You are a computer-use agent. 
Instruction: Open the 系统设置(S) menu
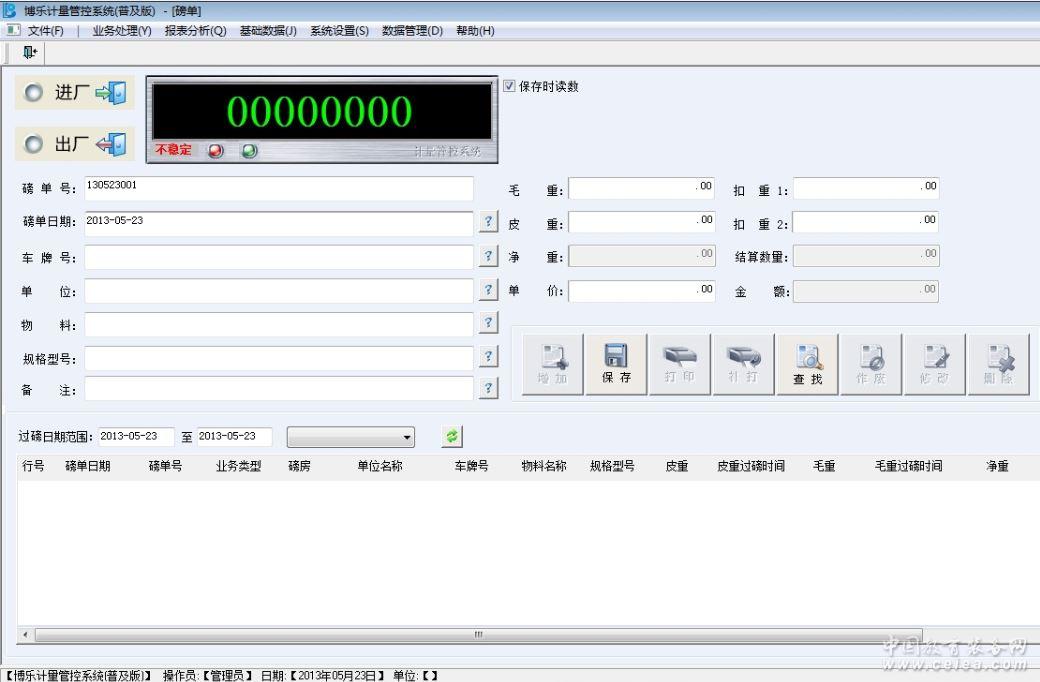(x=339, y=31)
